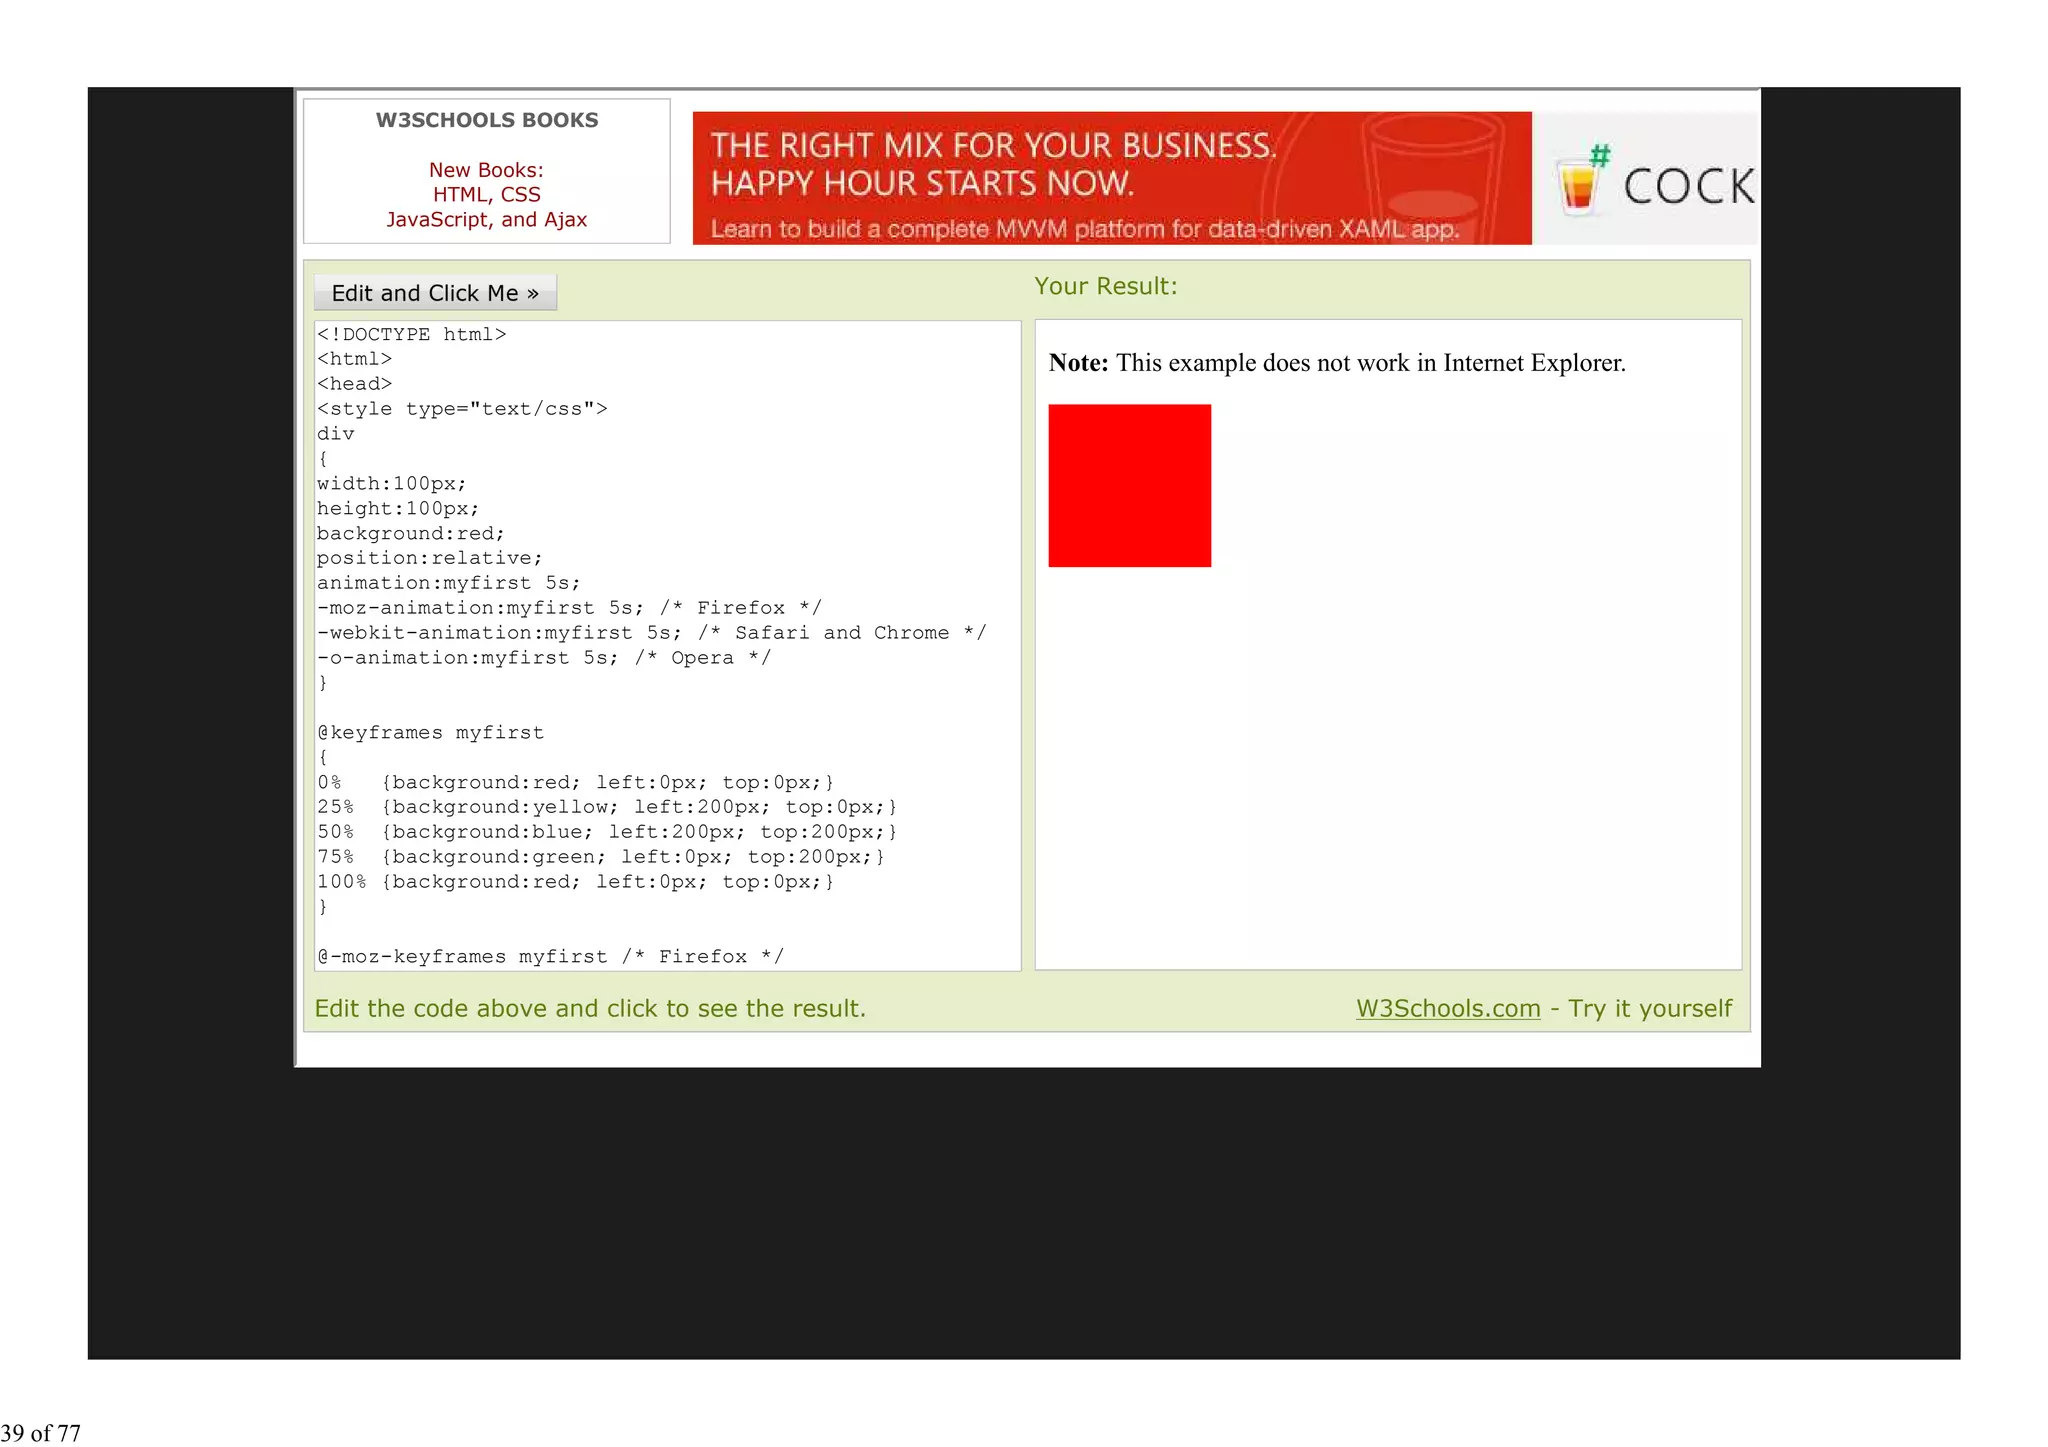Image resolution: width=2048 pixels, height=1447 pixels.
Task: Click the red MVVM platform banner ad
Action: pos(1110,178)
